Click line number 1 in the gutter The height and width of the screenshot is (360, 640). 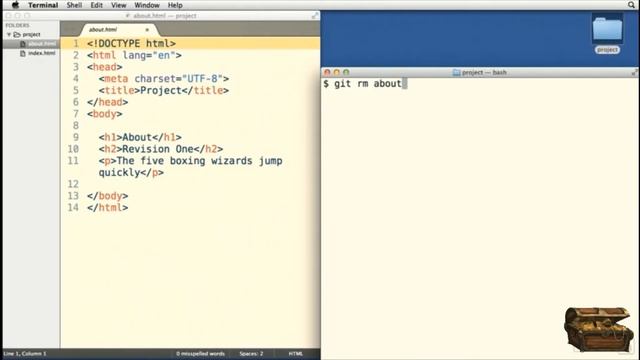pyautogui.click(x=76, y=43)
